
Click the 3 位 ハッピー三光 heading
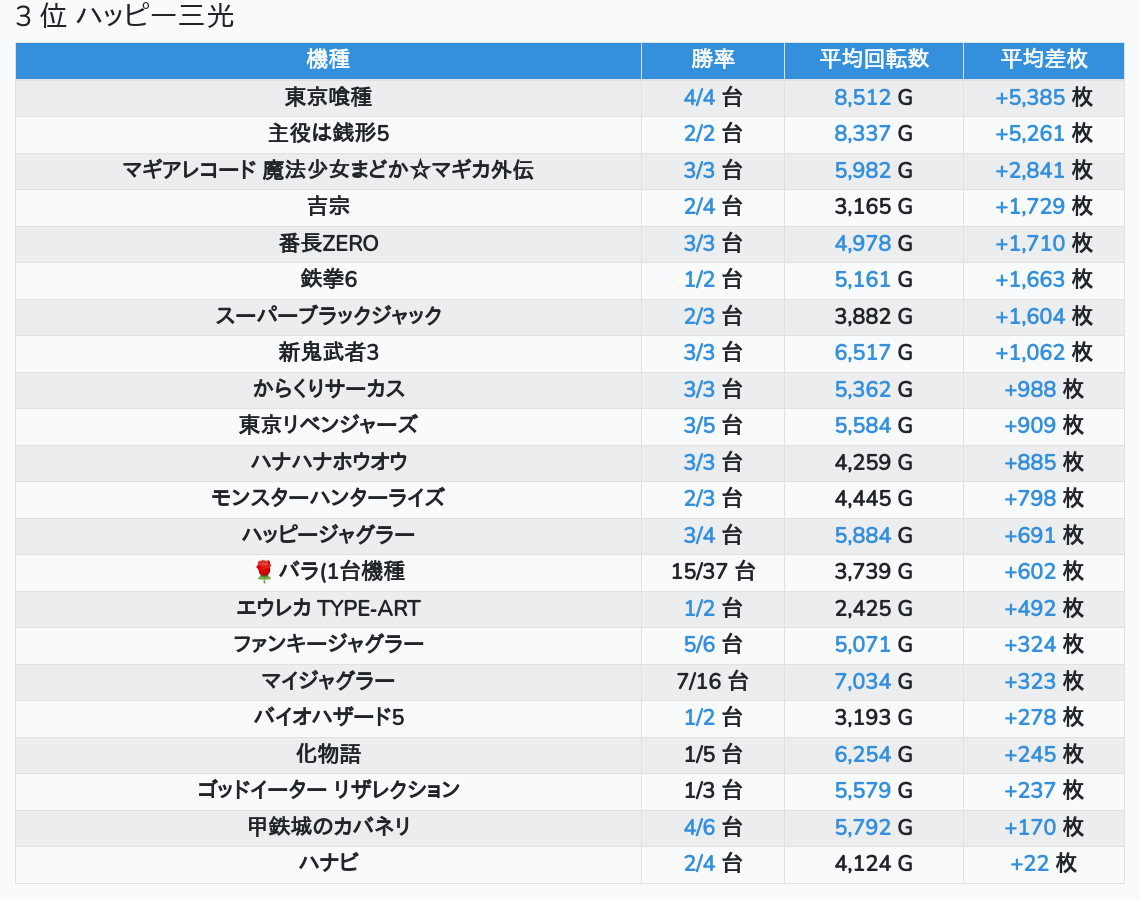point(125,17)
